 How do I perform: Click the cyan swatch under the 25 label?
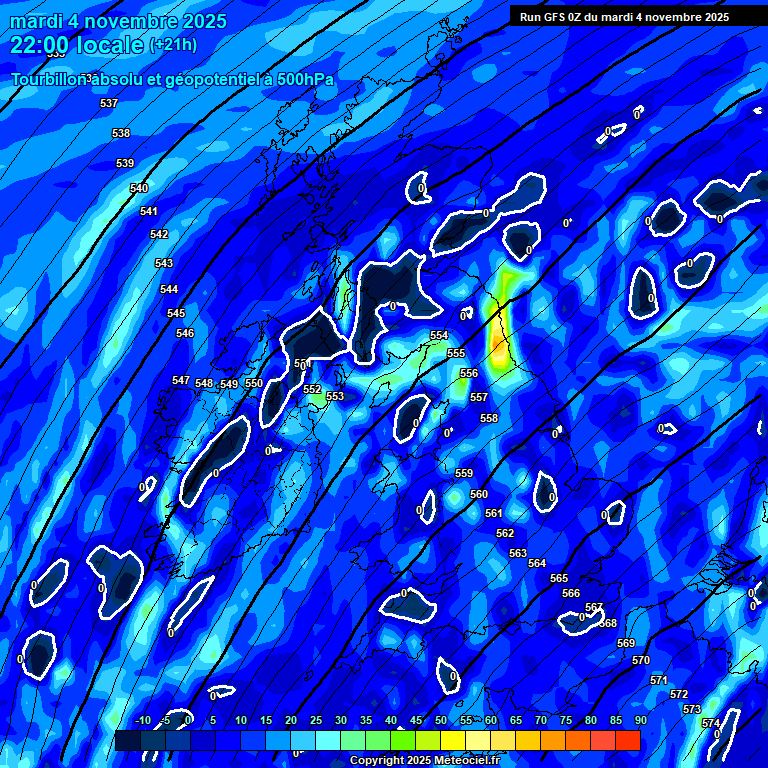click(328, 741)
